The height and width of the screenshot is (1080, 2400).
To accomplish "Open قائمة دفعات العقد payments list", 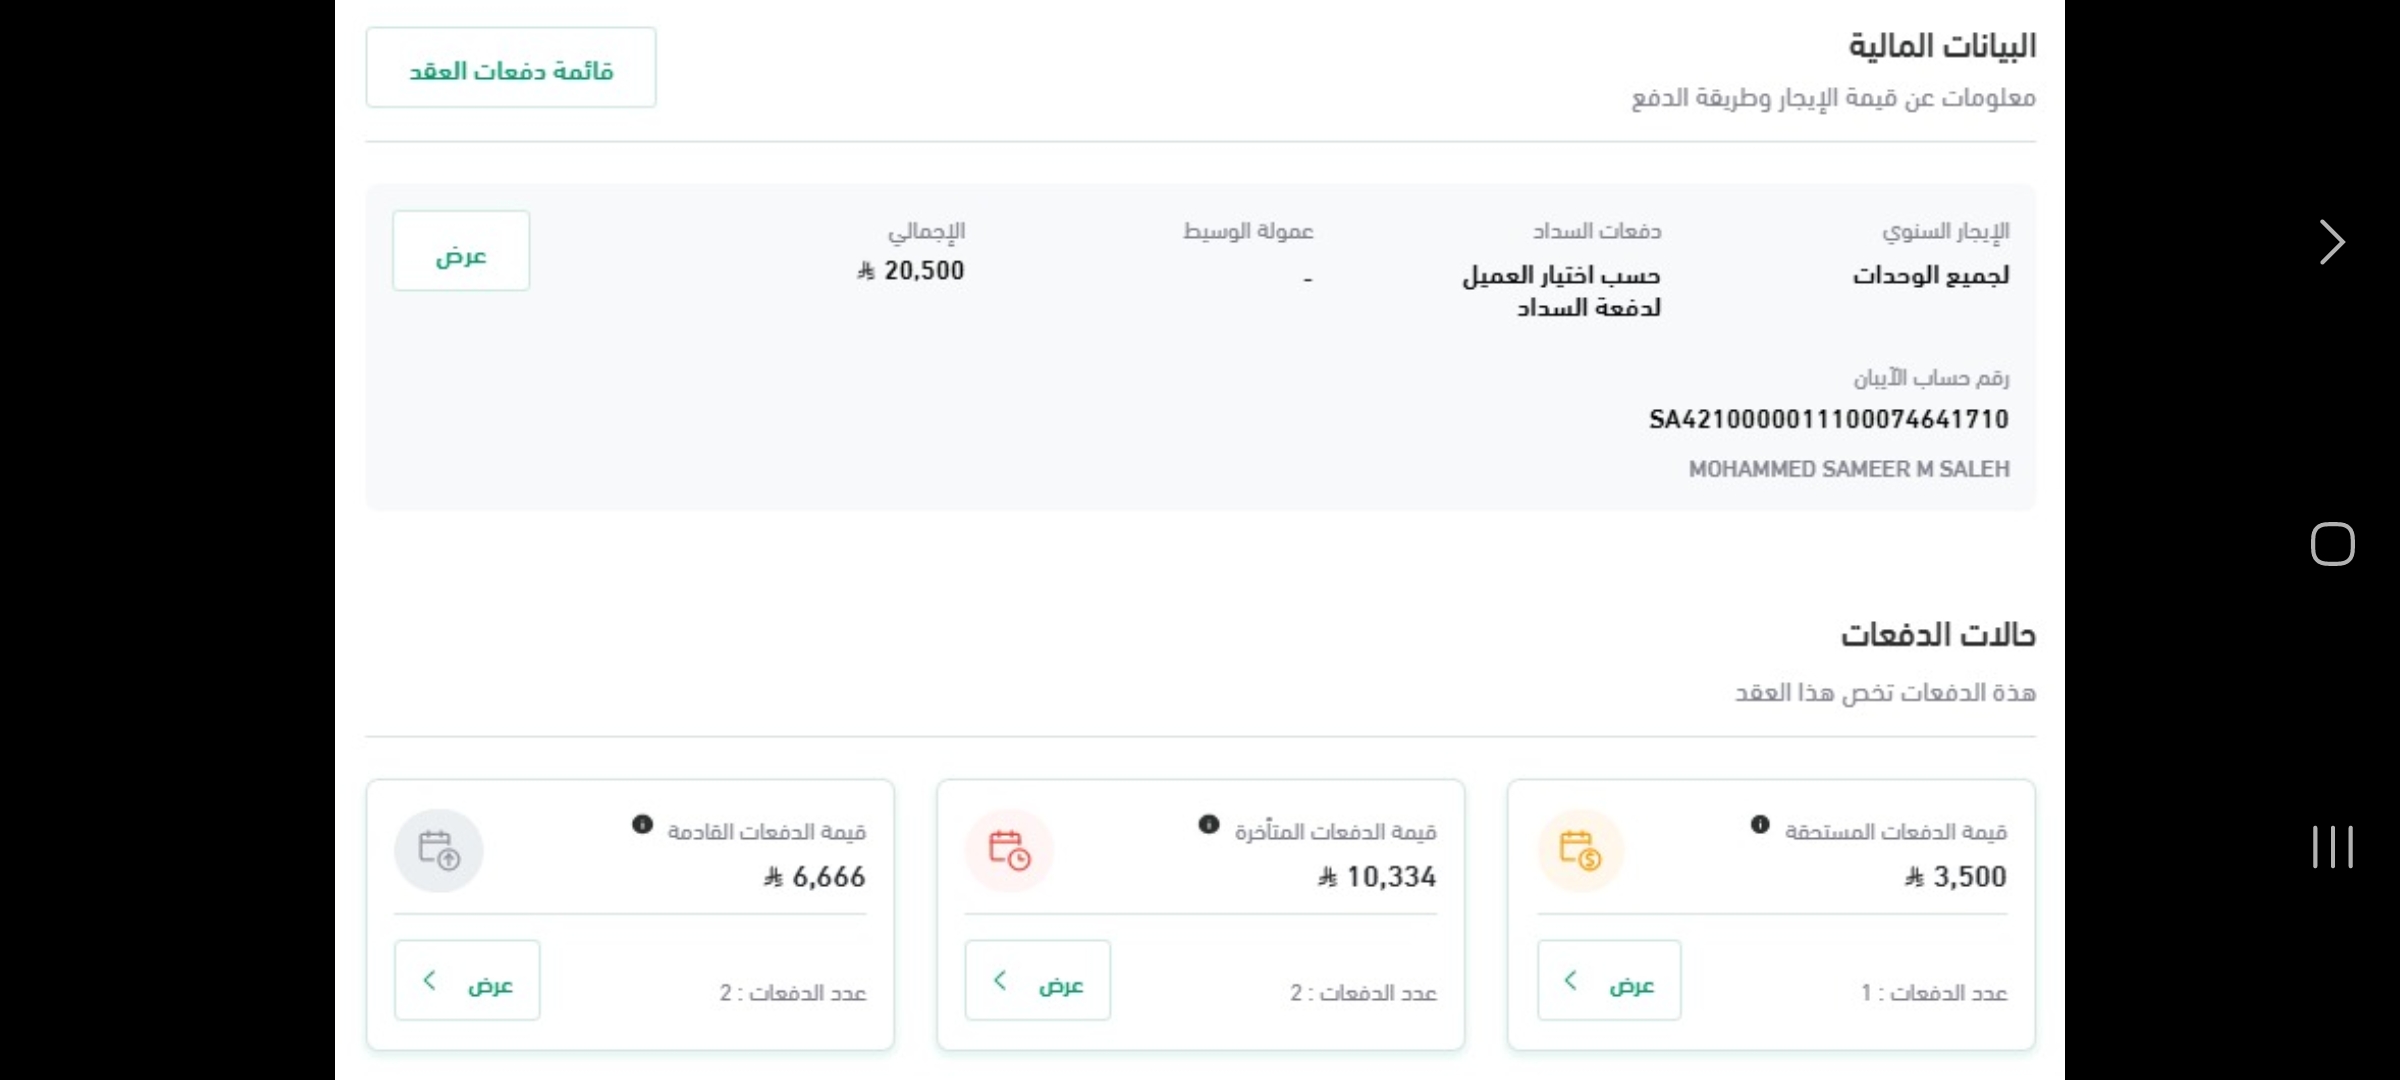I will [x=511, y=68].
